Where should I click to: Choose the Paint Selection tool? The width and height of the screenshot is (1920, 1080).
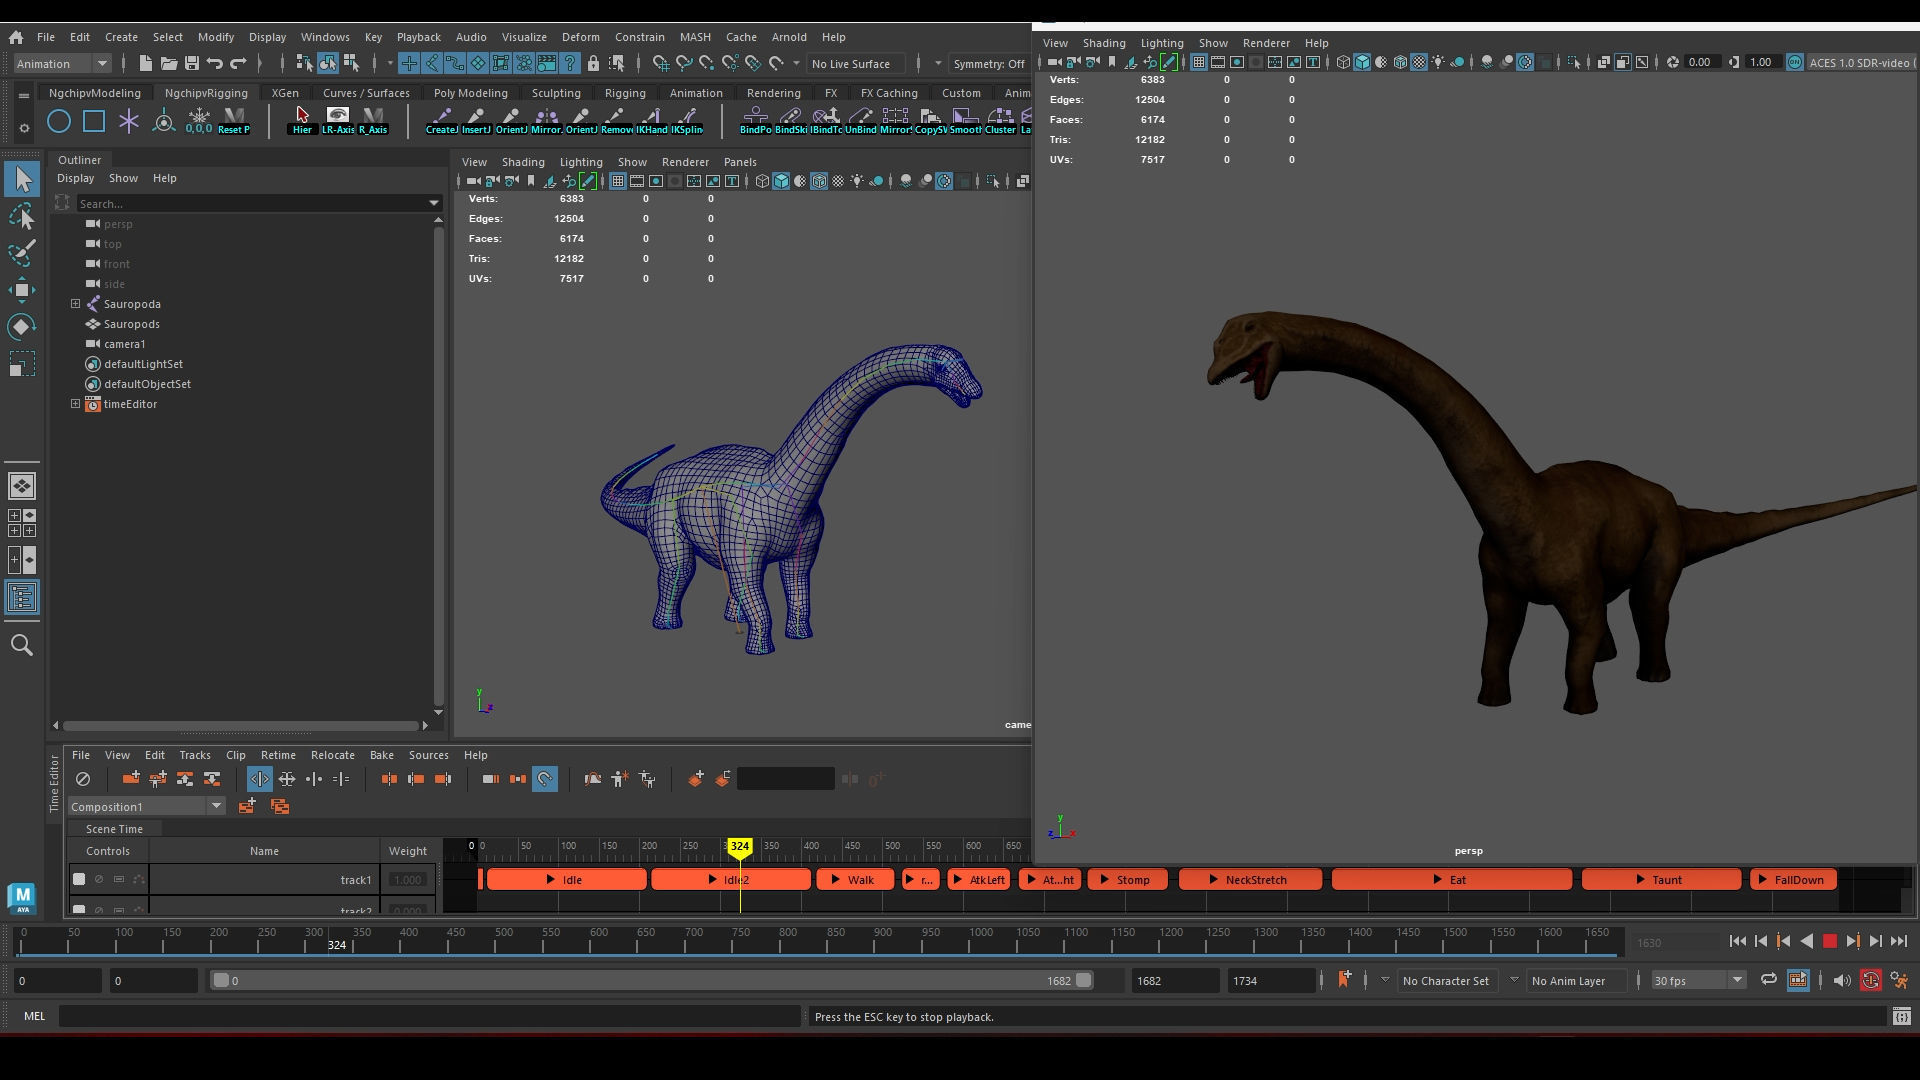click(x=22, y=252)
